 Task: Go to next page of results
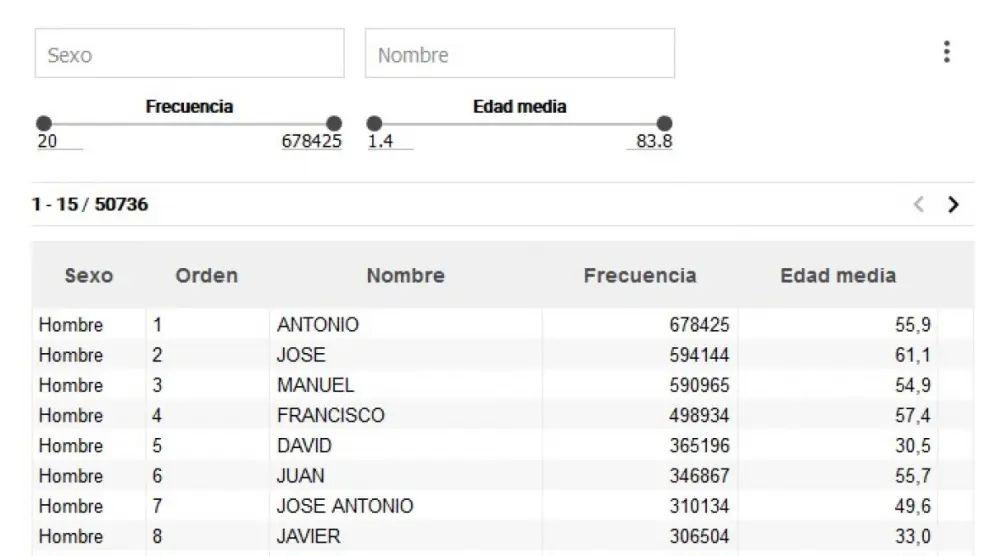[953, 205]
